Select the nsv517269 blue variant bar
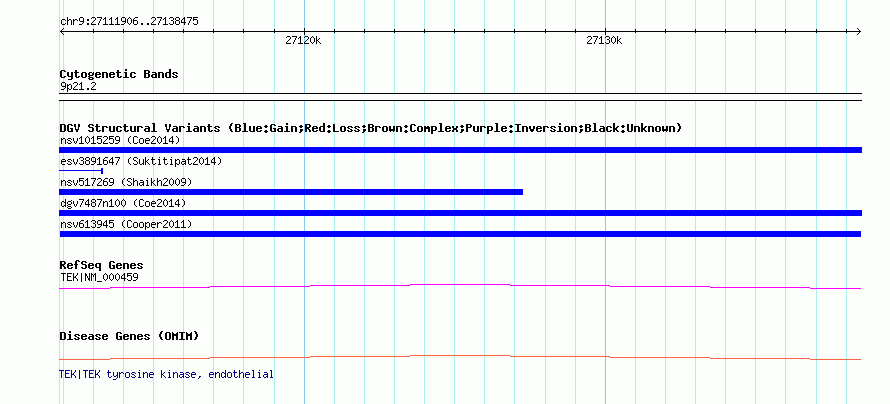The height and width of the screenshot is (404, 890). pos(291,192)
